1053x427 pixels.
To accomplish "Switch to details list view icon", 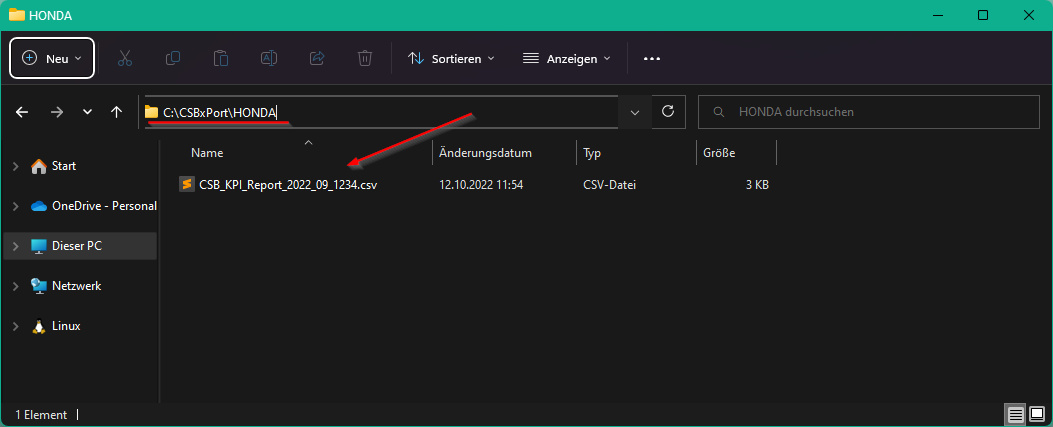I will coord(1015,414).
